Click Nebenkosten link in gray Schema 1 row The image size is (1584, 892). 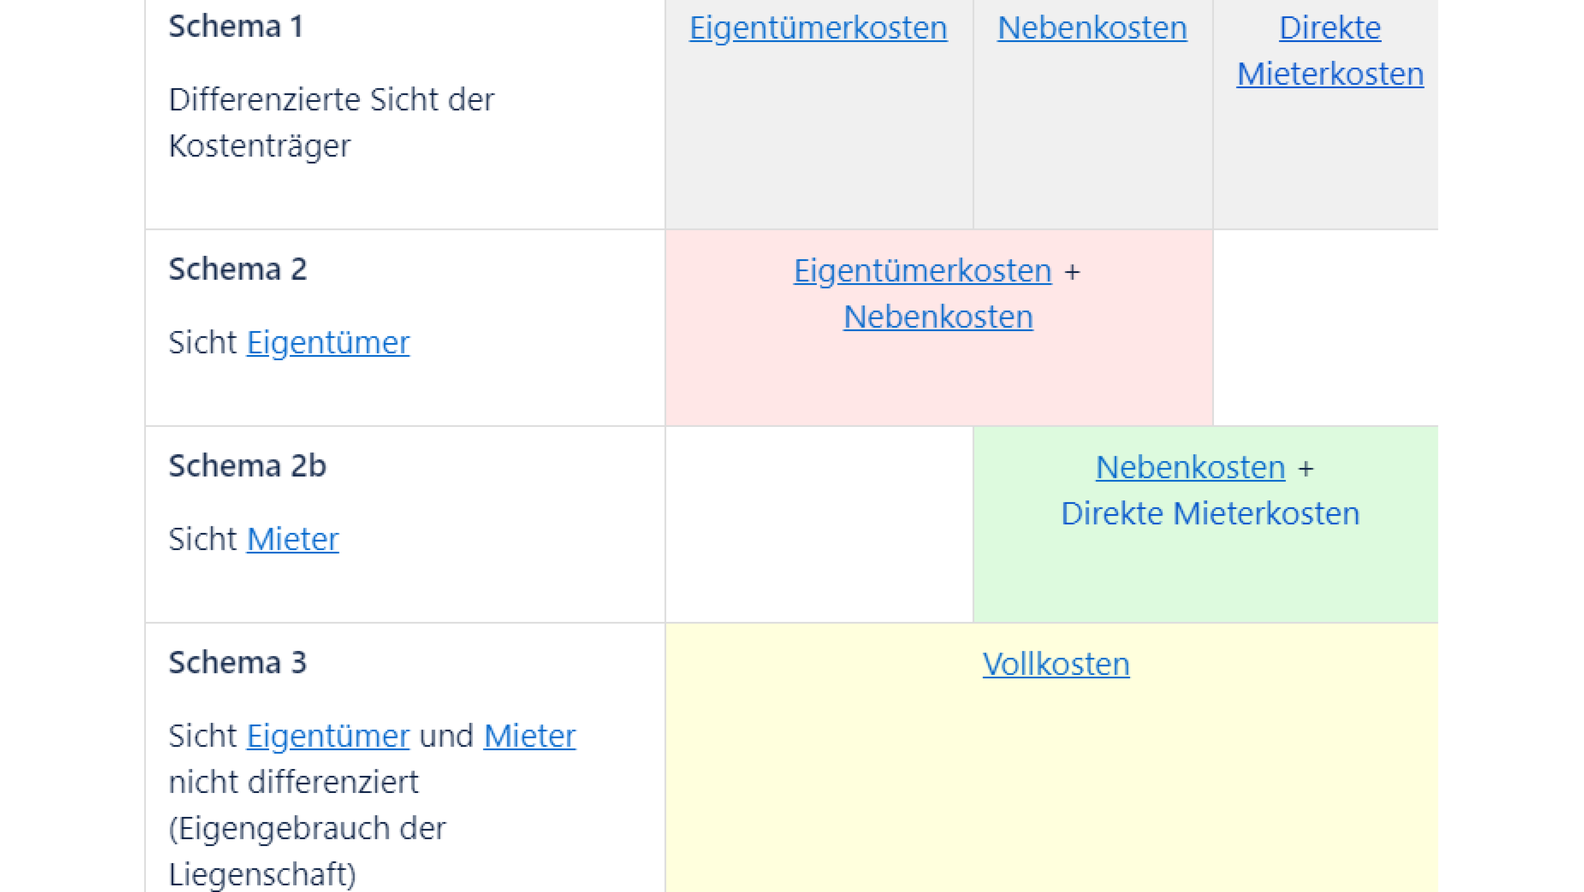pos(1092,28)
